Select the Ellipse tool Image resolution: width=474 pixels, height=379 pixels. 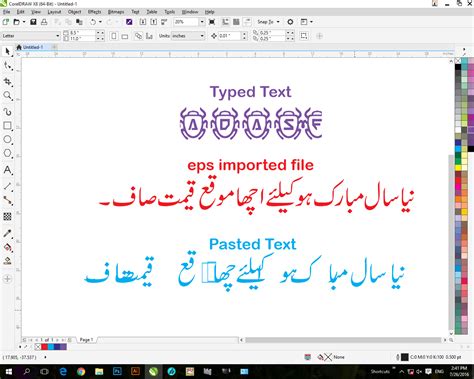(x=7, y=140)
